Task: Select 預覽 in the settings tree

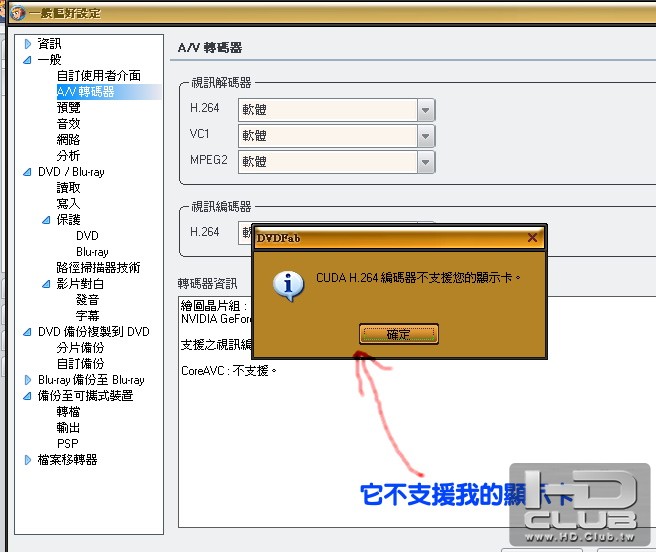Action: [x=68, y=108]
